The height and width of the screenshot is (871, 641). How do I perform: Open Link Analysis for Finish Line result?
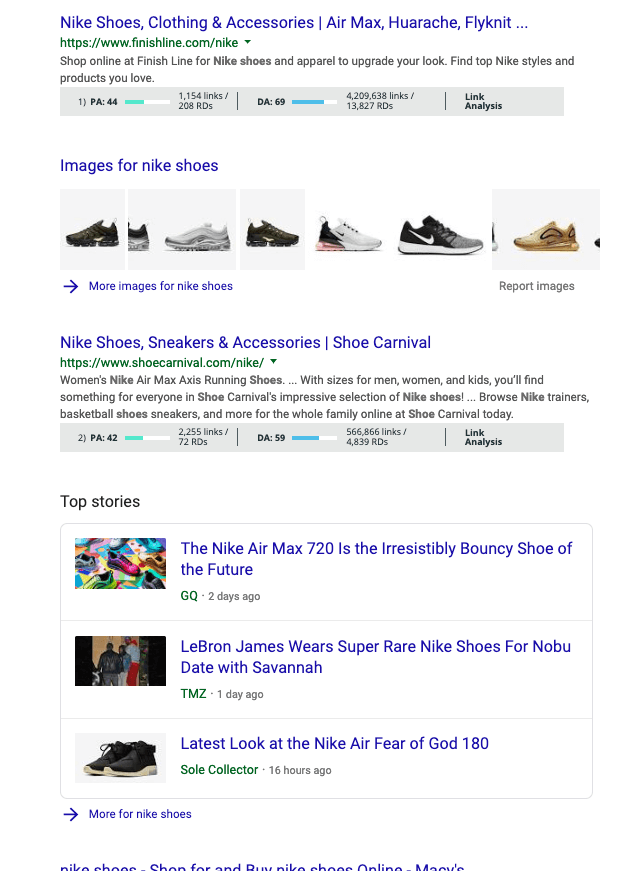click(483, 101)
